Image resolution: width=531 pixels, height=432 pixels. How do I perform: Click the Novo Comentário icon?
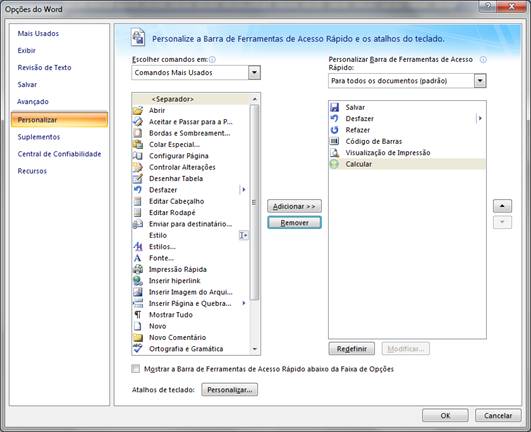point(137,337)
